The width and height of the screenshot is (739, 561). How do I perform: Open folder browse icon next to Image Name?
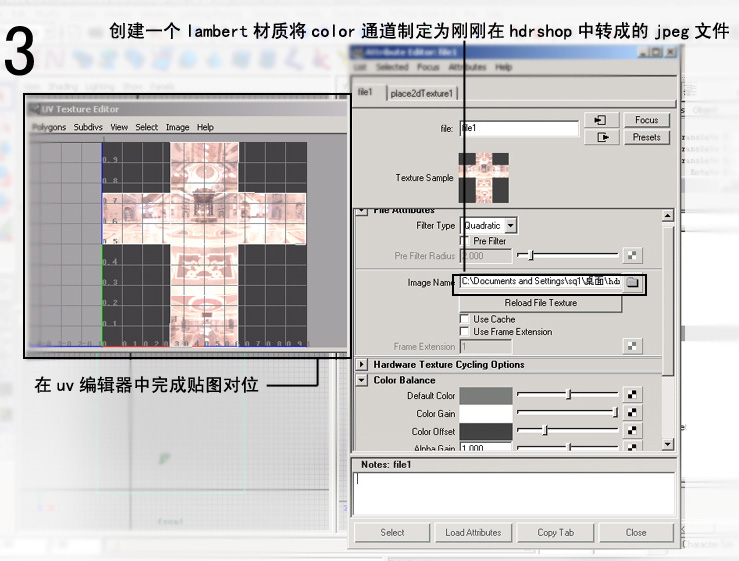point(632,282)
